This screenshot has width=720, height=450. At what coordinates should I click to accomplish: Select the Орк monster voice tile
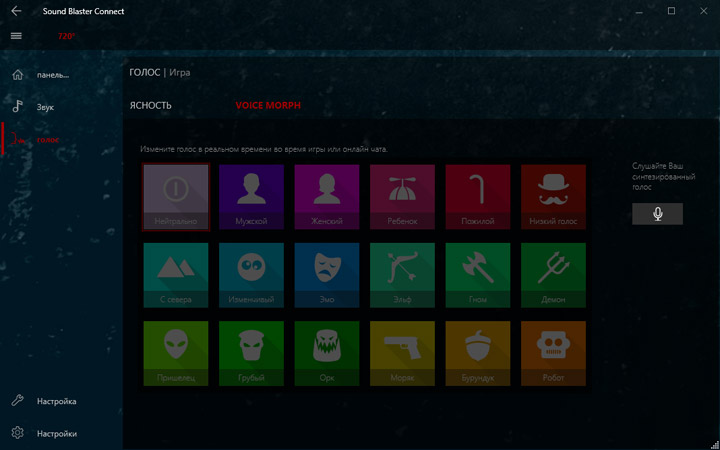tap(326, 353)
